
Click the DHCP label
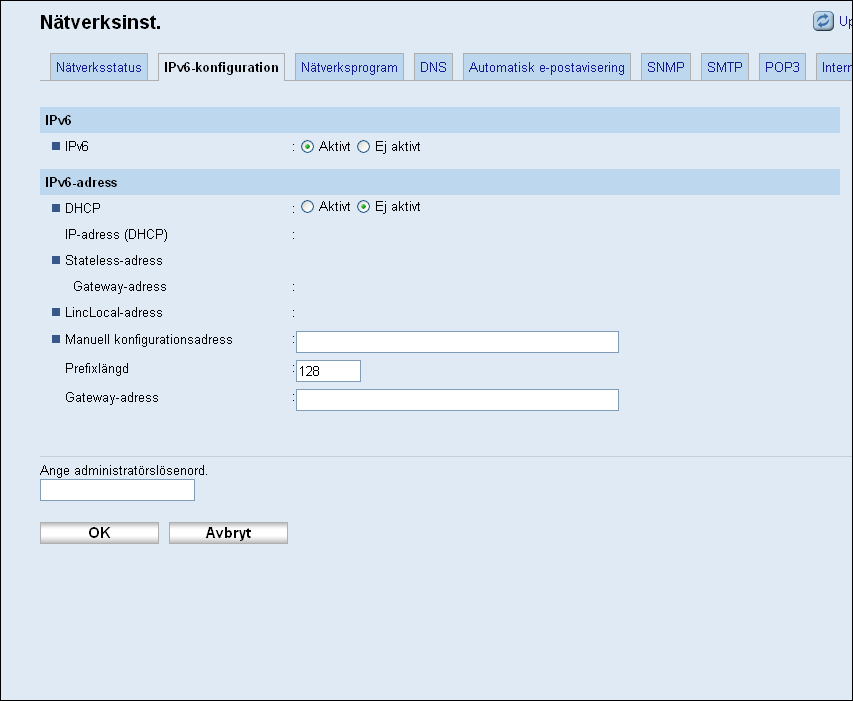(83, 208)
